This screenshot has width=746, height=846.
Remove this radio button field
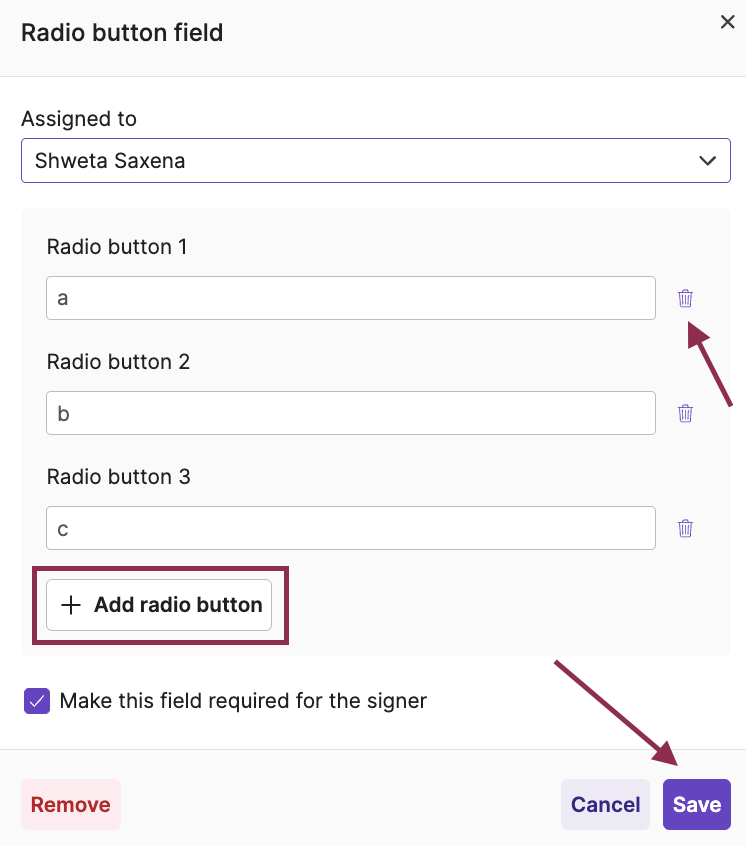70,805
